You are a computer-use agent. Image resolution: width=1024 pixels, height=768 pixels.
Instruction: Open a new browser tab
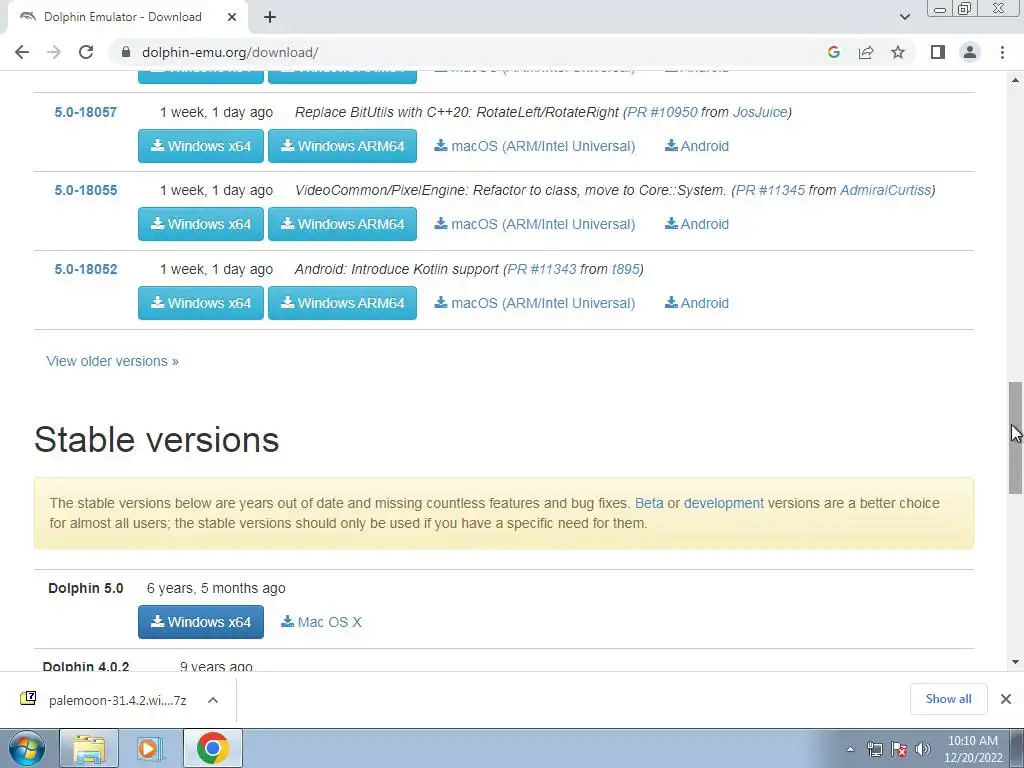270,17
